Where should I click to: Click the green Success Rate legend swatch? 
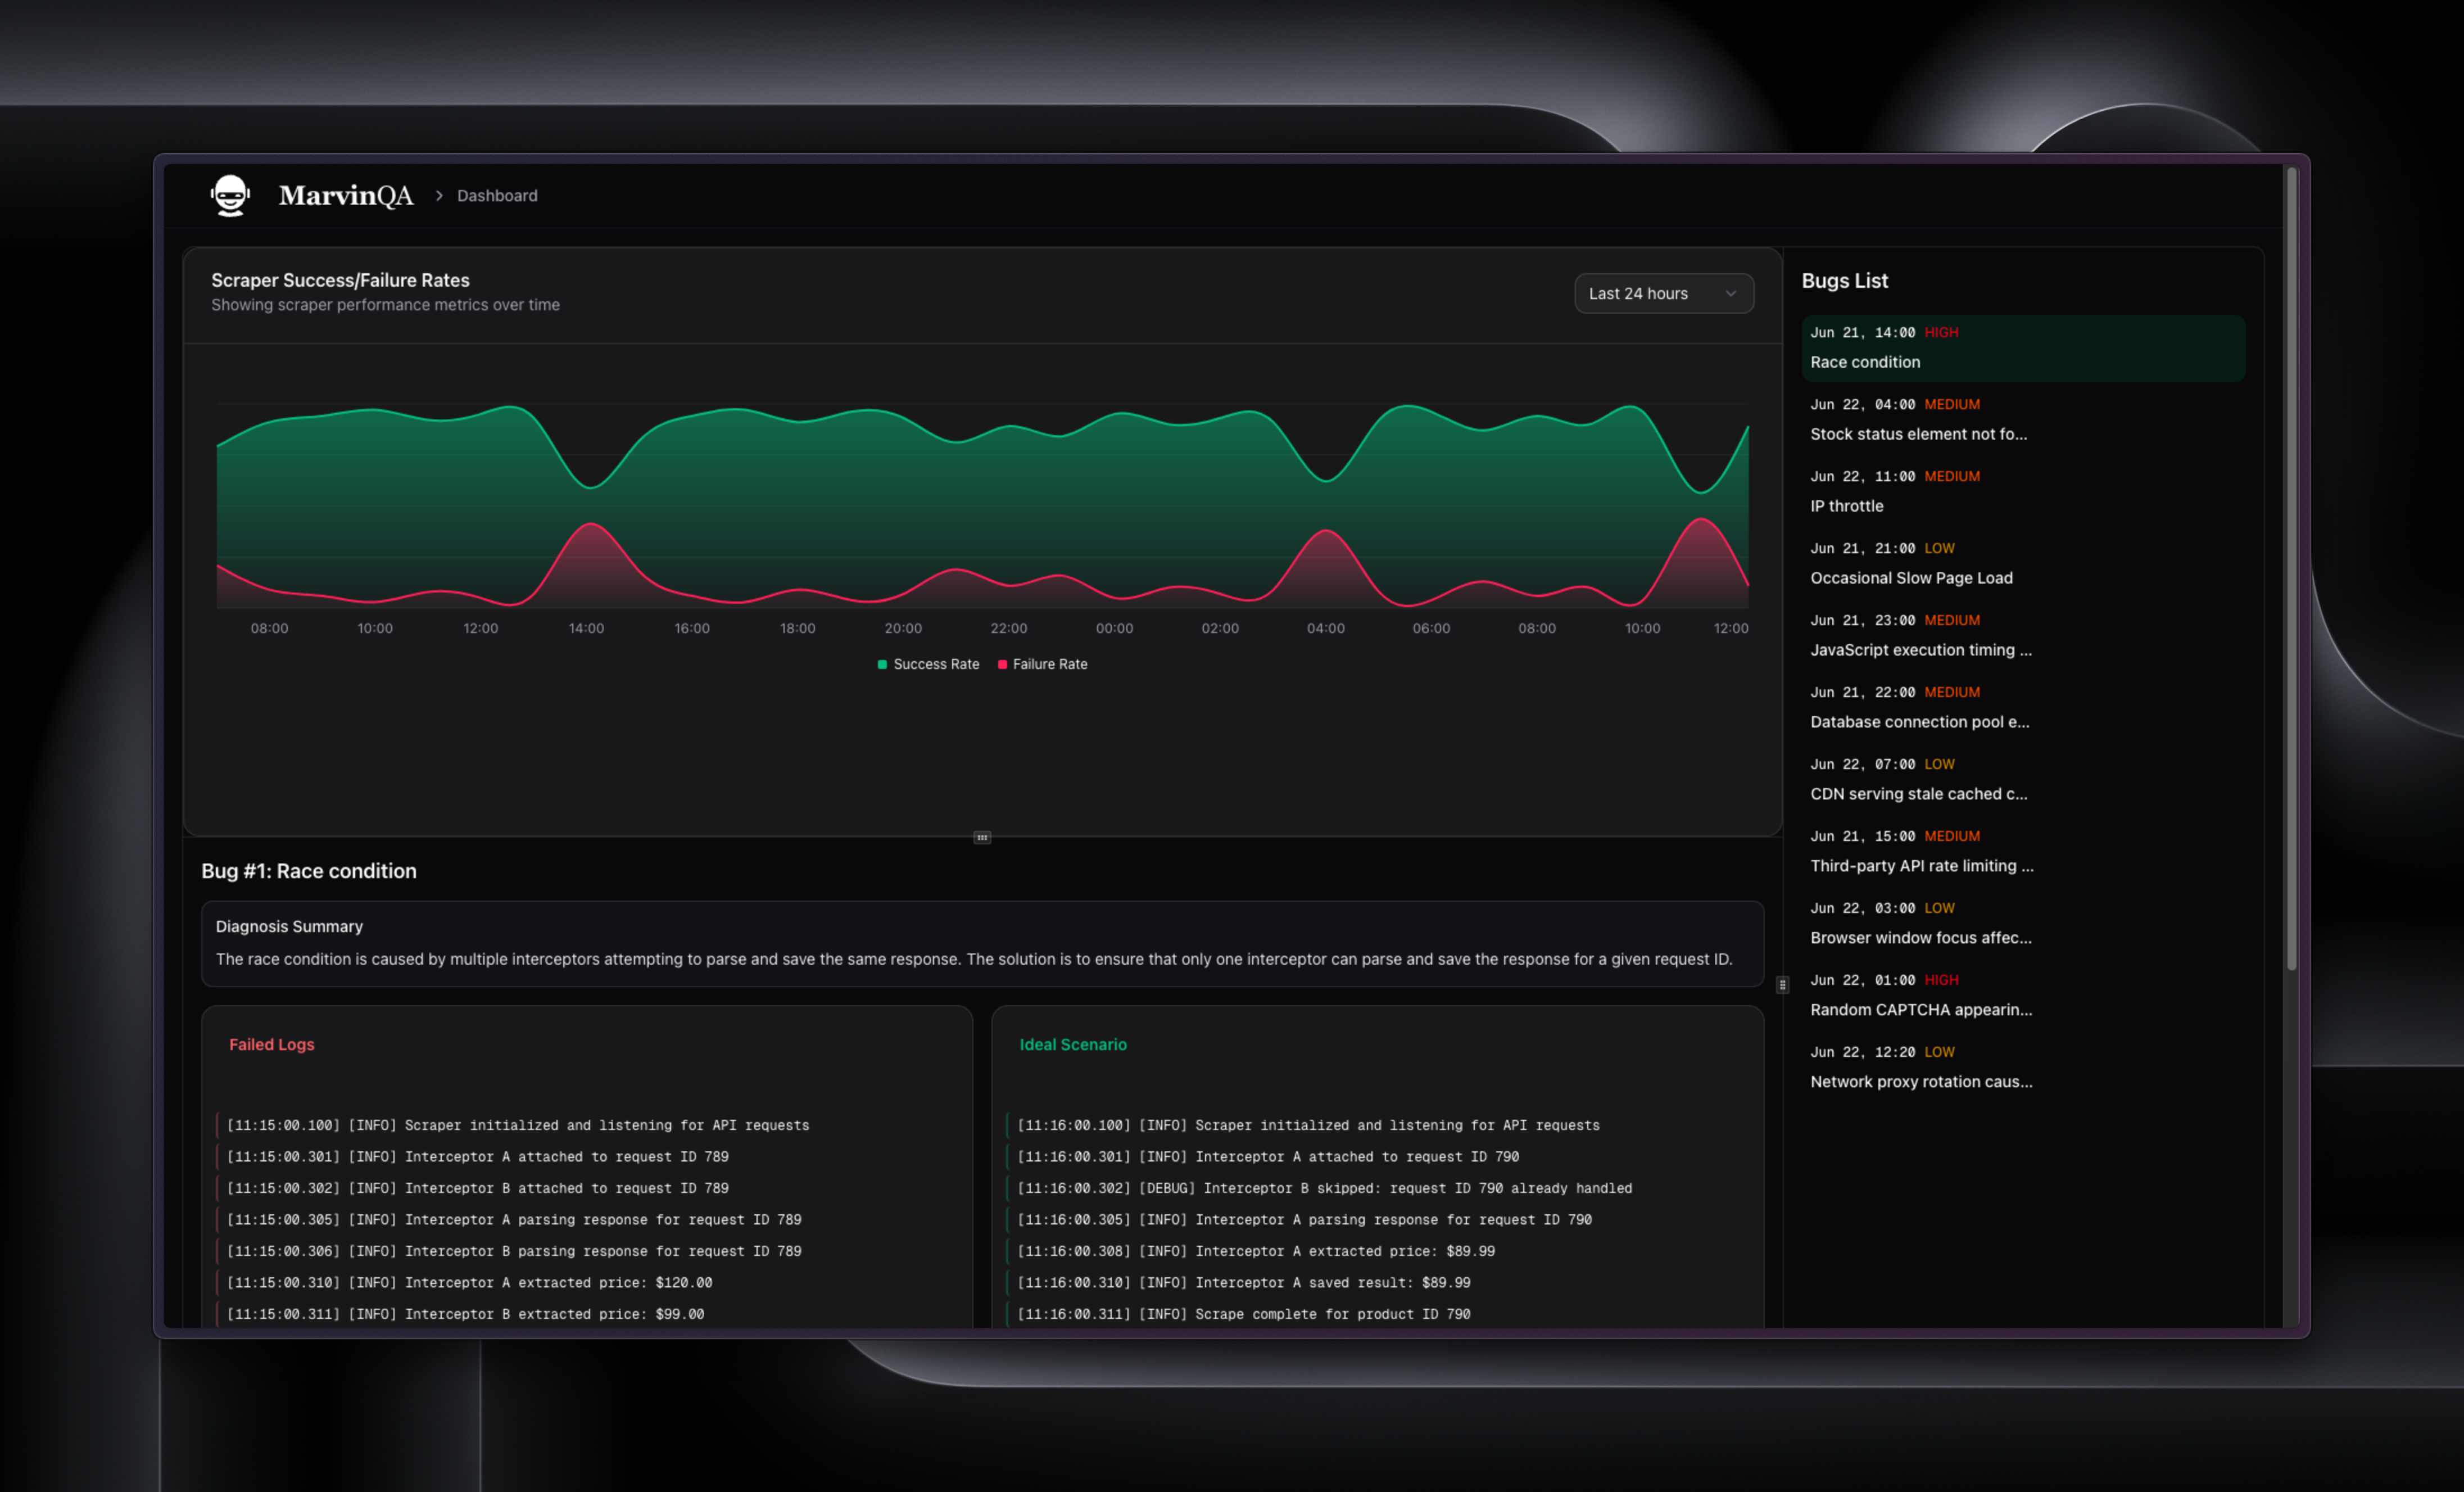[x=882, y=664]
